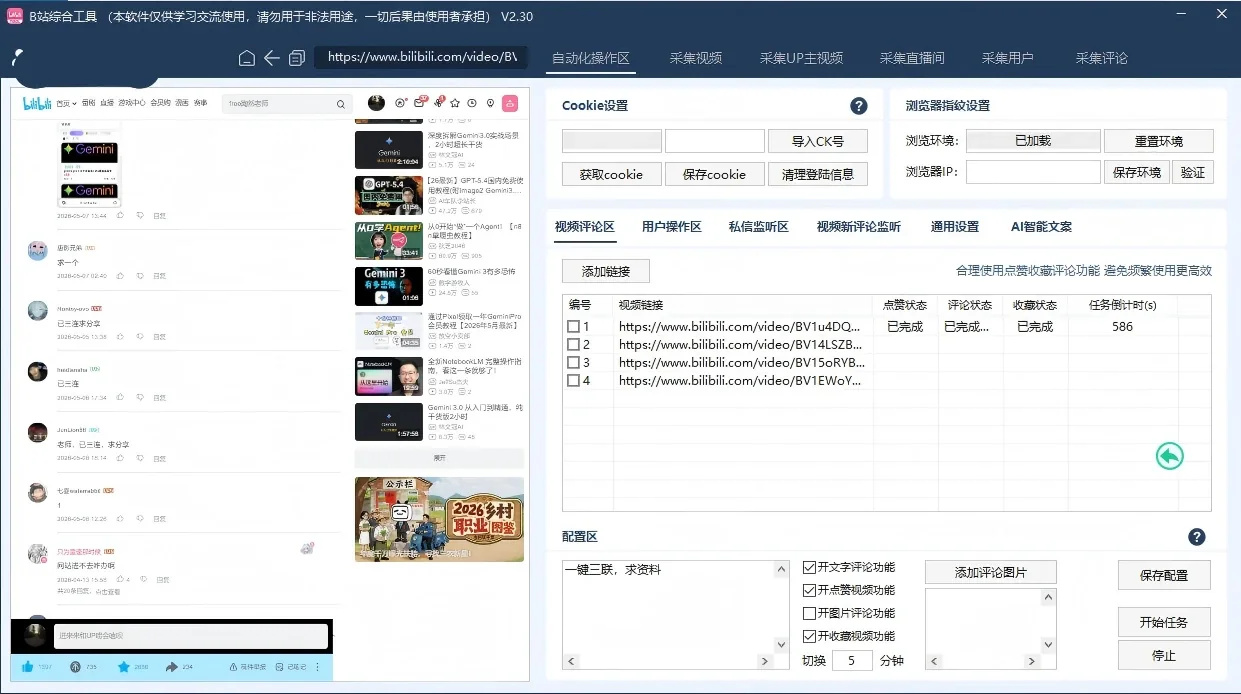Dislike the comment '已三连求分享'
Viewport: 1241px width, 694px height.
[139, 337]
